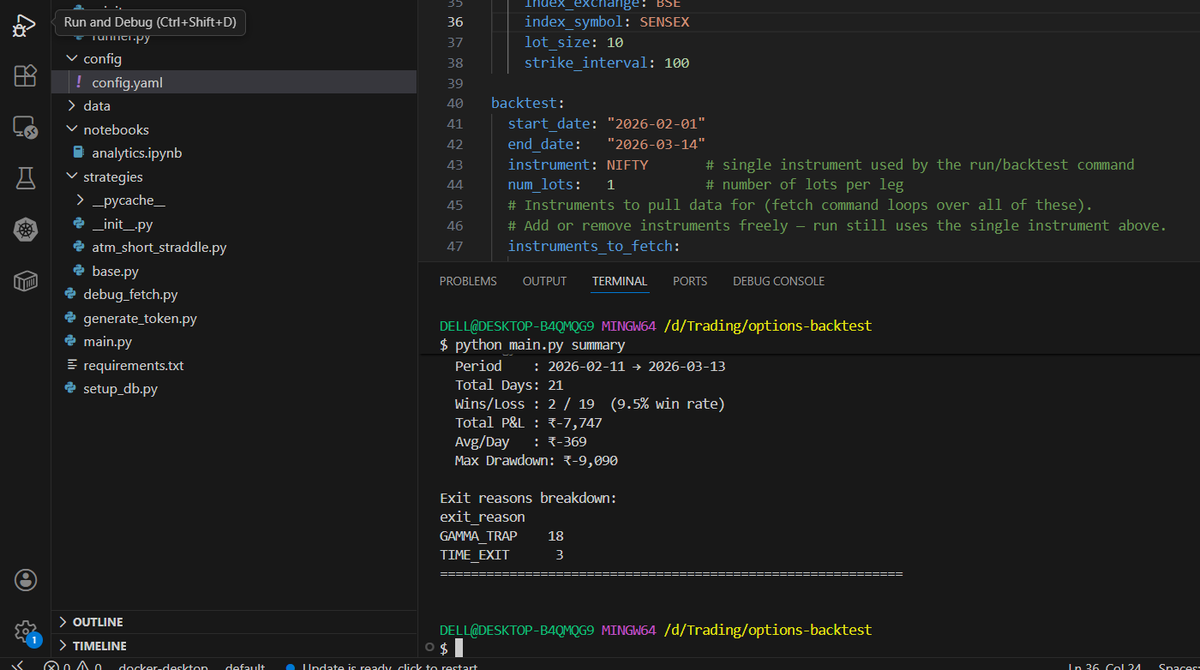Open the Run and Debug view

25,26
